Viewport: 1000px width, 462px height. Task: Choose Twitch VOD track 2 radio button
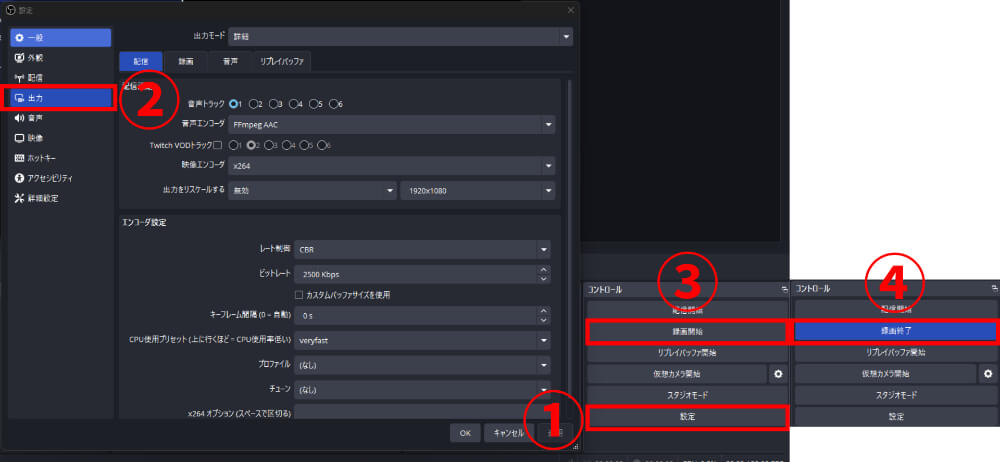[x=251, y=145]
